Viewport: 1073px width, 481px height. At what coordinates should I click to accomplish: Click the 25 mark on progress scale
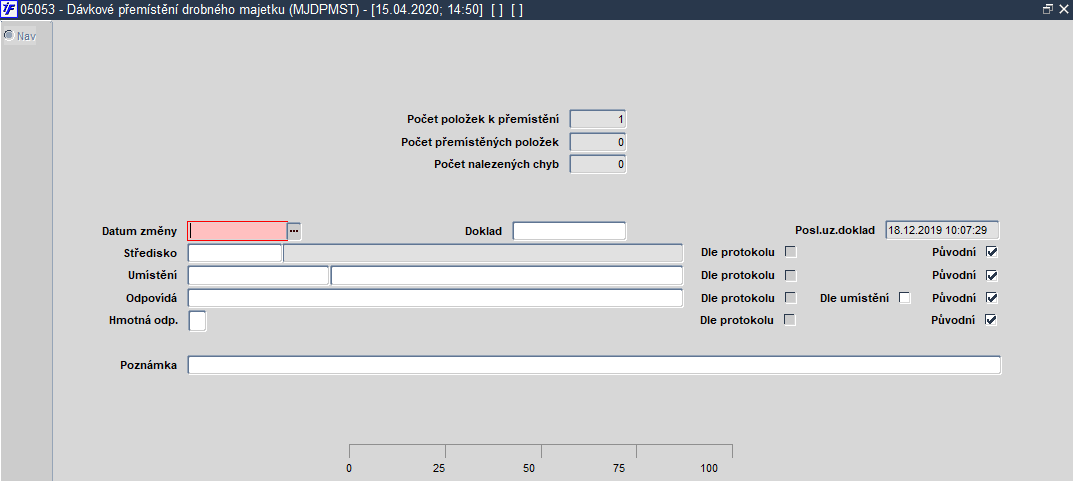[x=439, y=469]
